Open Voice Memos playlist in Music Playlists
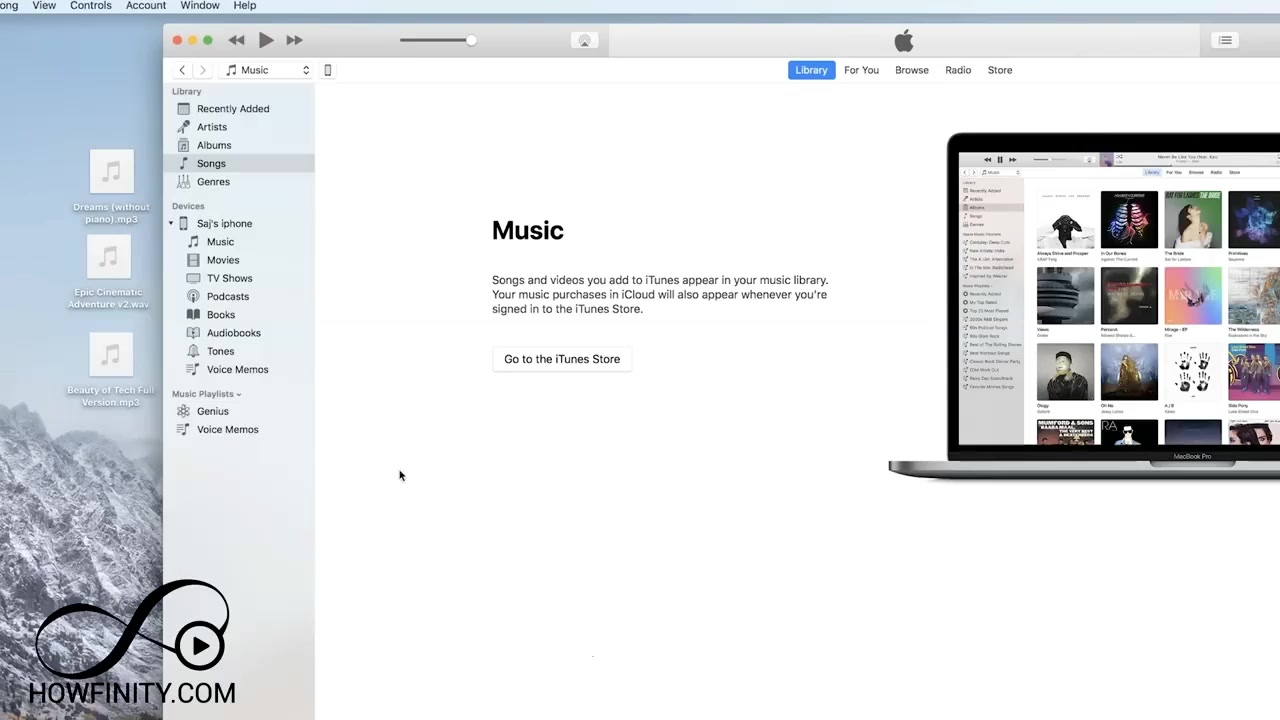Viewport: 1280px width, 720px height. click(240, 429)
